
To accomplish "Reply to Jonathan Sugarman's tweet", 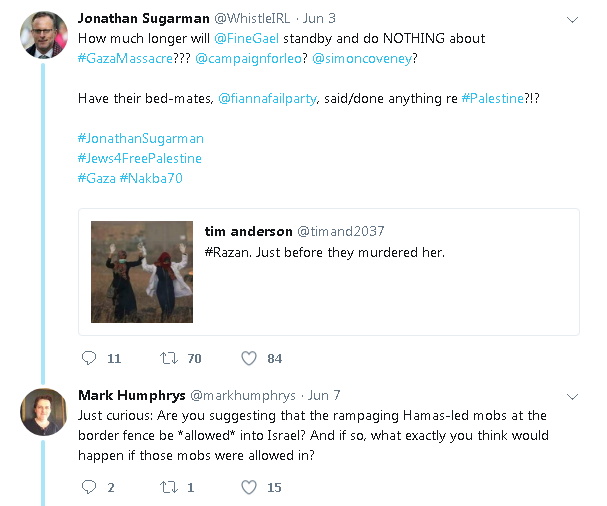I will [x=89, y=358].
